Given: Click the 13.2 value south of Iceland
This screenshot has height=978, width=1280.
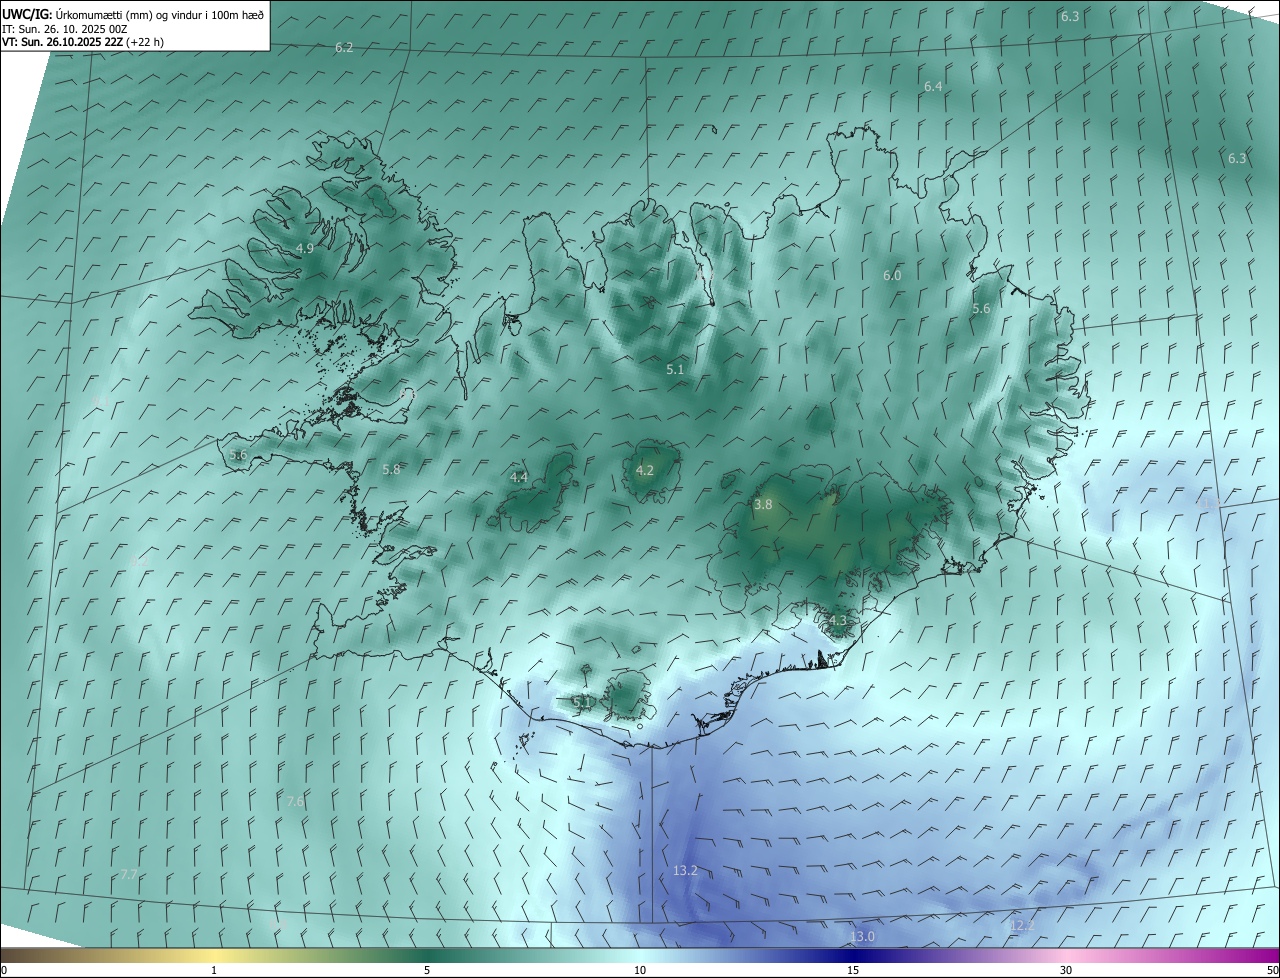Looking at the screenshot, I should (x=685, y=871).
